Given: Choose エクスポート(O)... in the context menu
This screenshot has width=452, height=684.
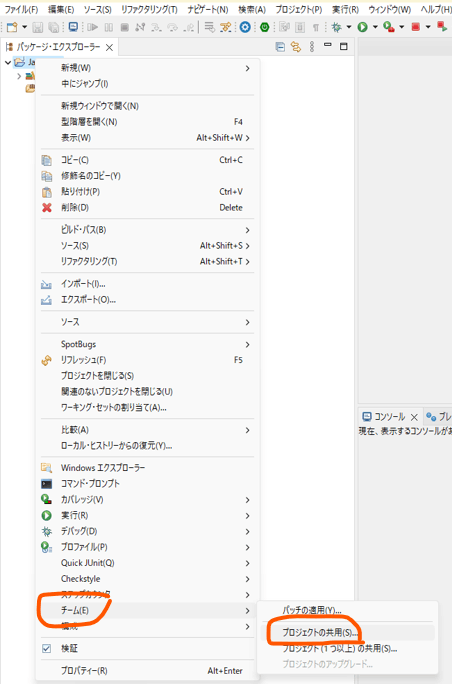Looking at the screenshot, I should 147,300.
